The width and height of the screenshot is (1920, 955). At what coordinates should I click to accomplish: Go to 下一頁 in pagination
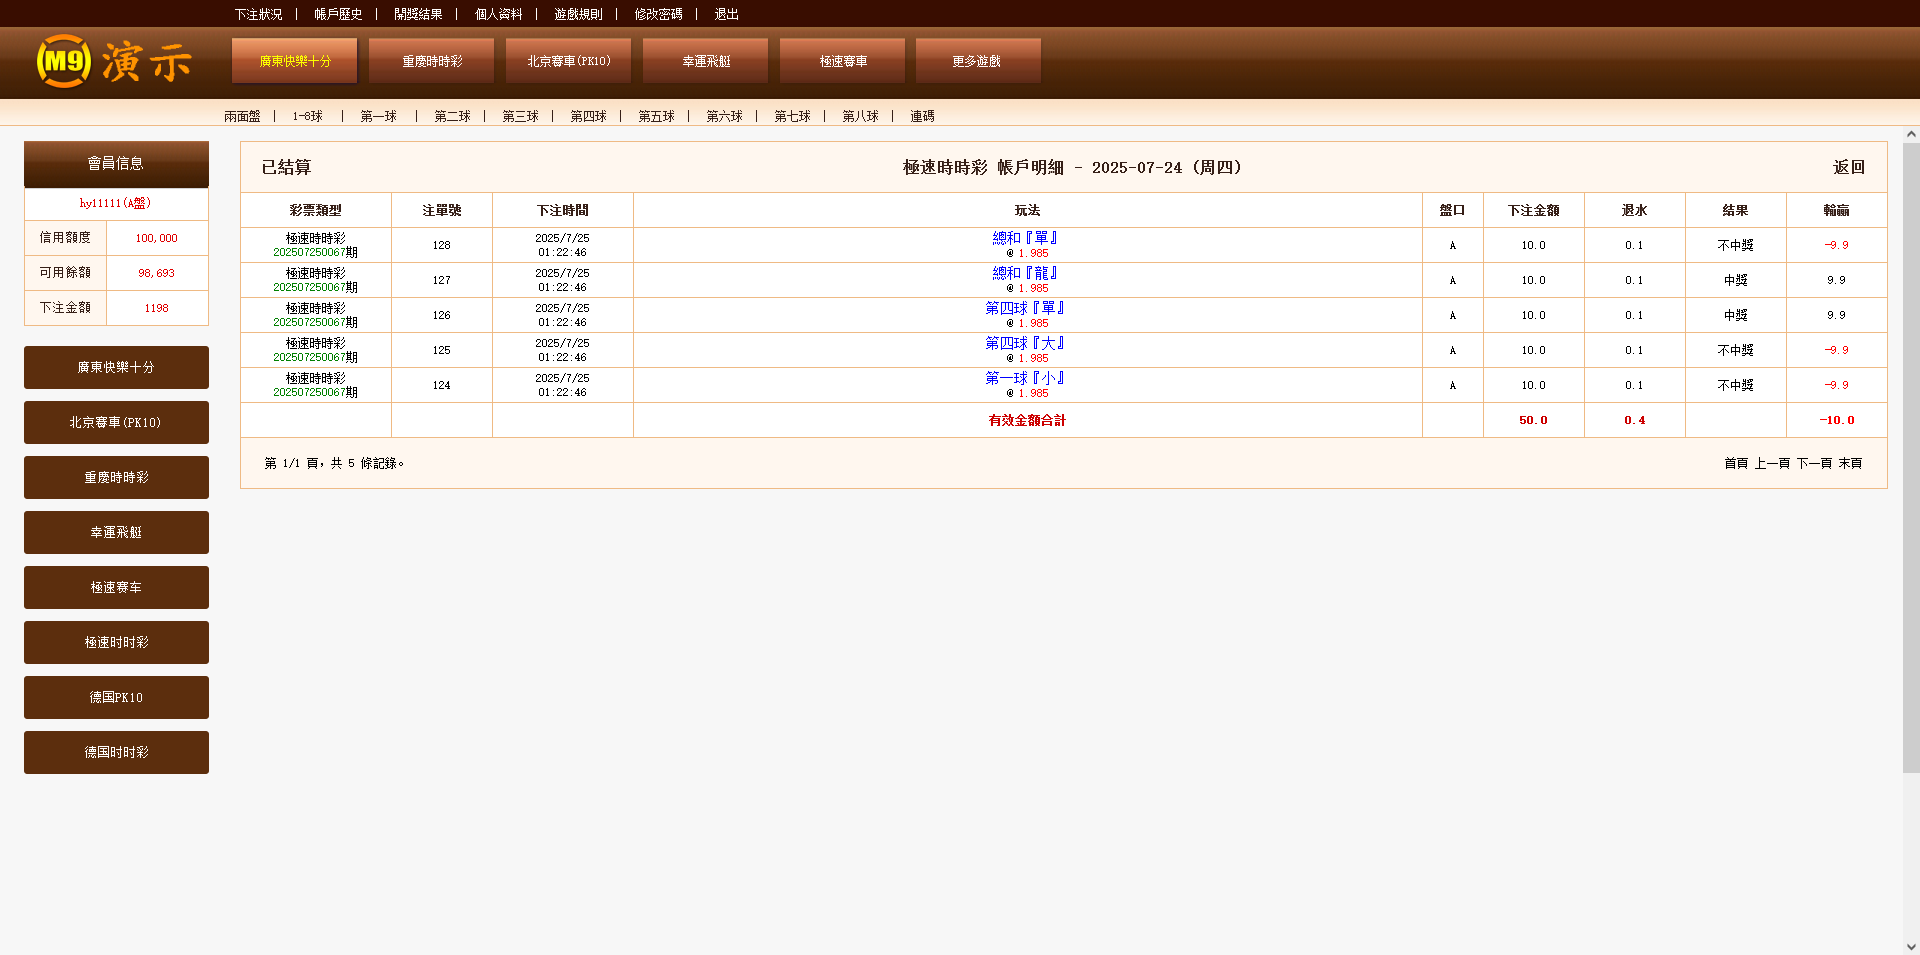[x=1814, y=463]
